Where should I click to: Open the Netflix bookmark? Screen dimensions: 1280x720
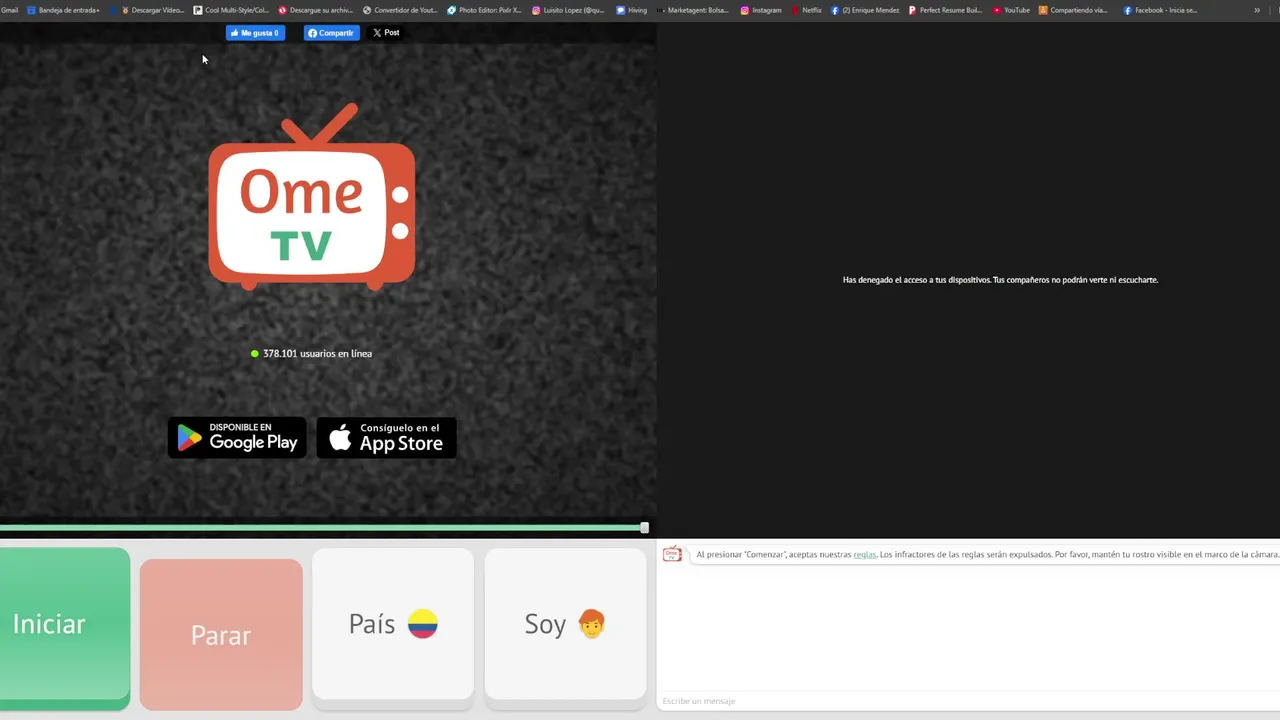coord(806,10)
